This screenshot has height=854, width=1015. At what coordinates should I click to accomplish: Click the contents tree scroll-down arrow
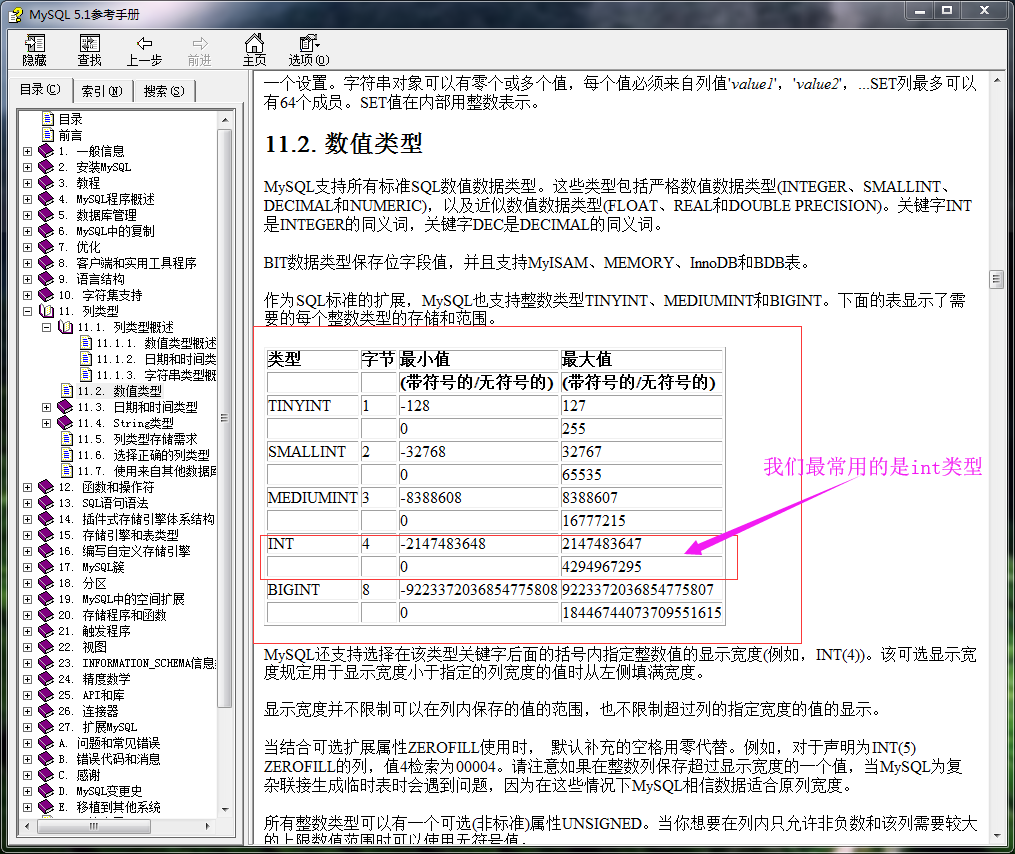(x=225, y=809)
